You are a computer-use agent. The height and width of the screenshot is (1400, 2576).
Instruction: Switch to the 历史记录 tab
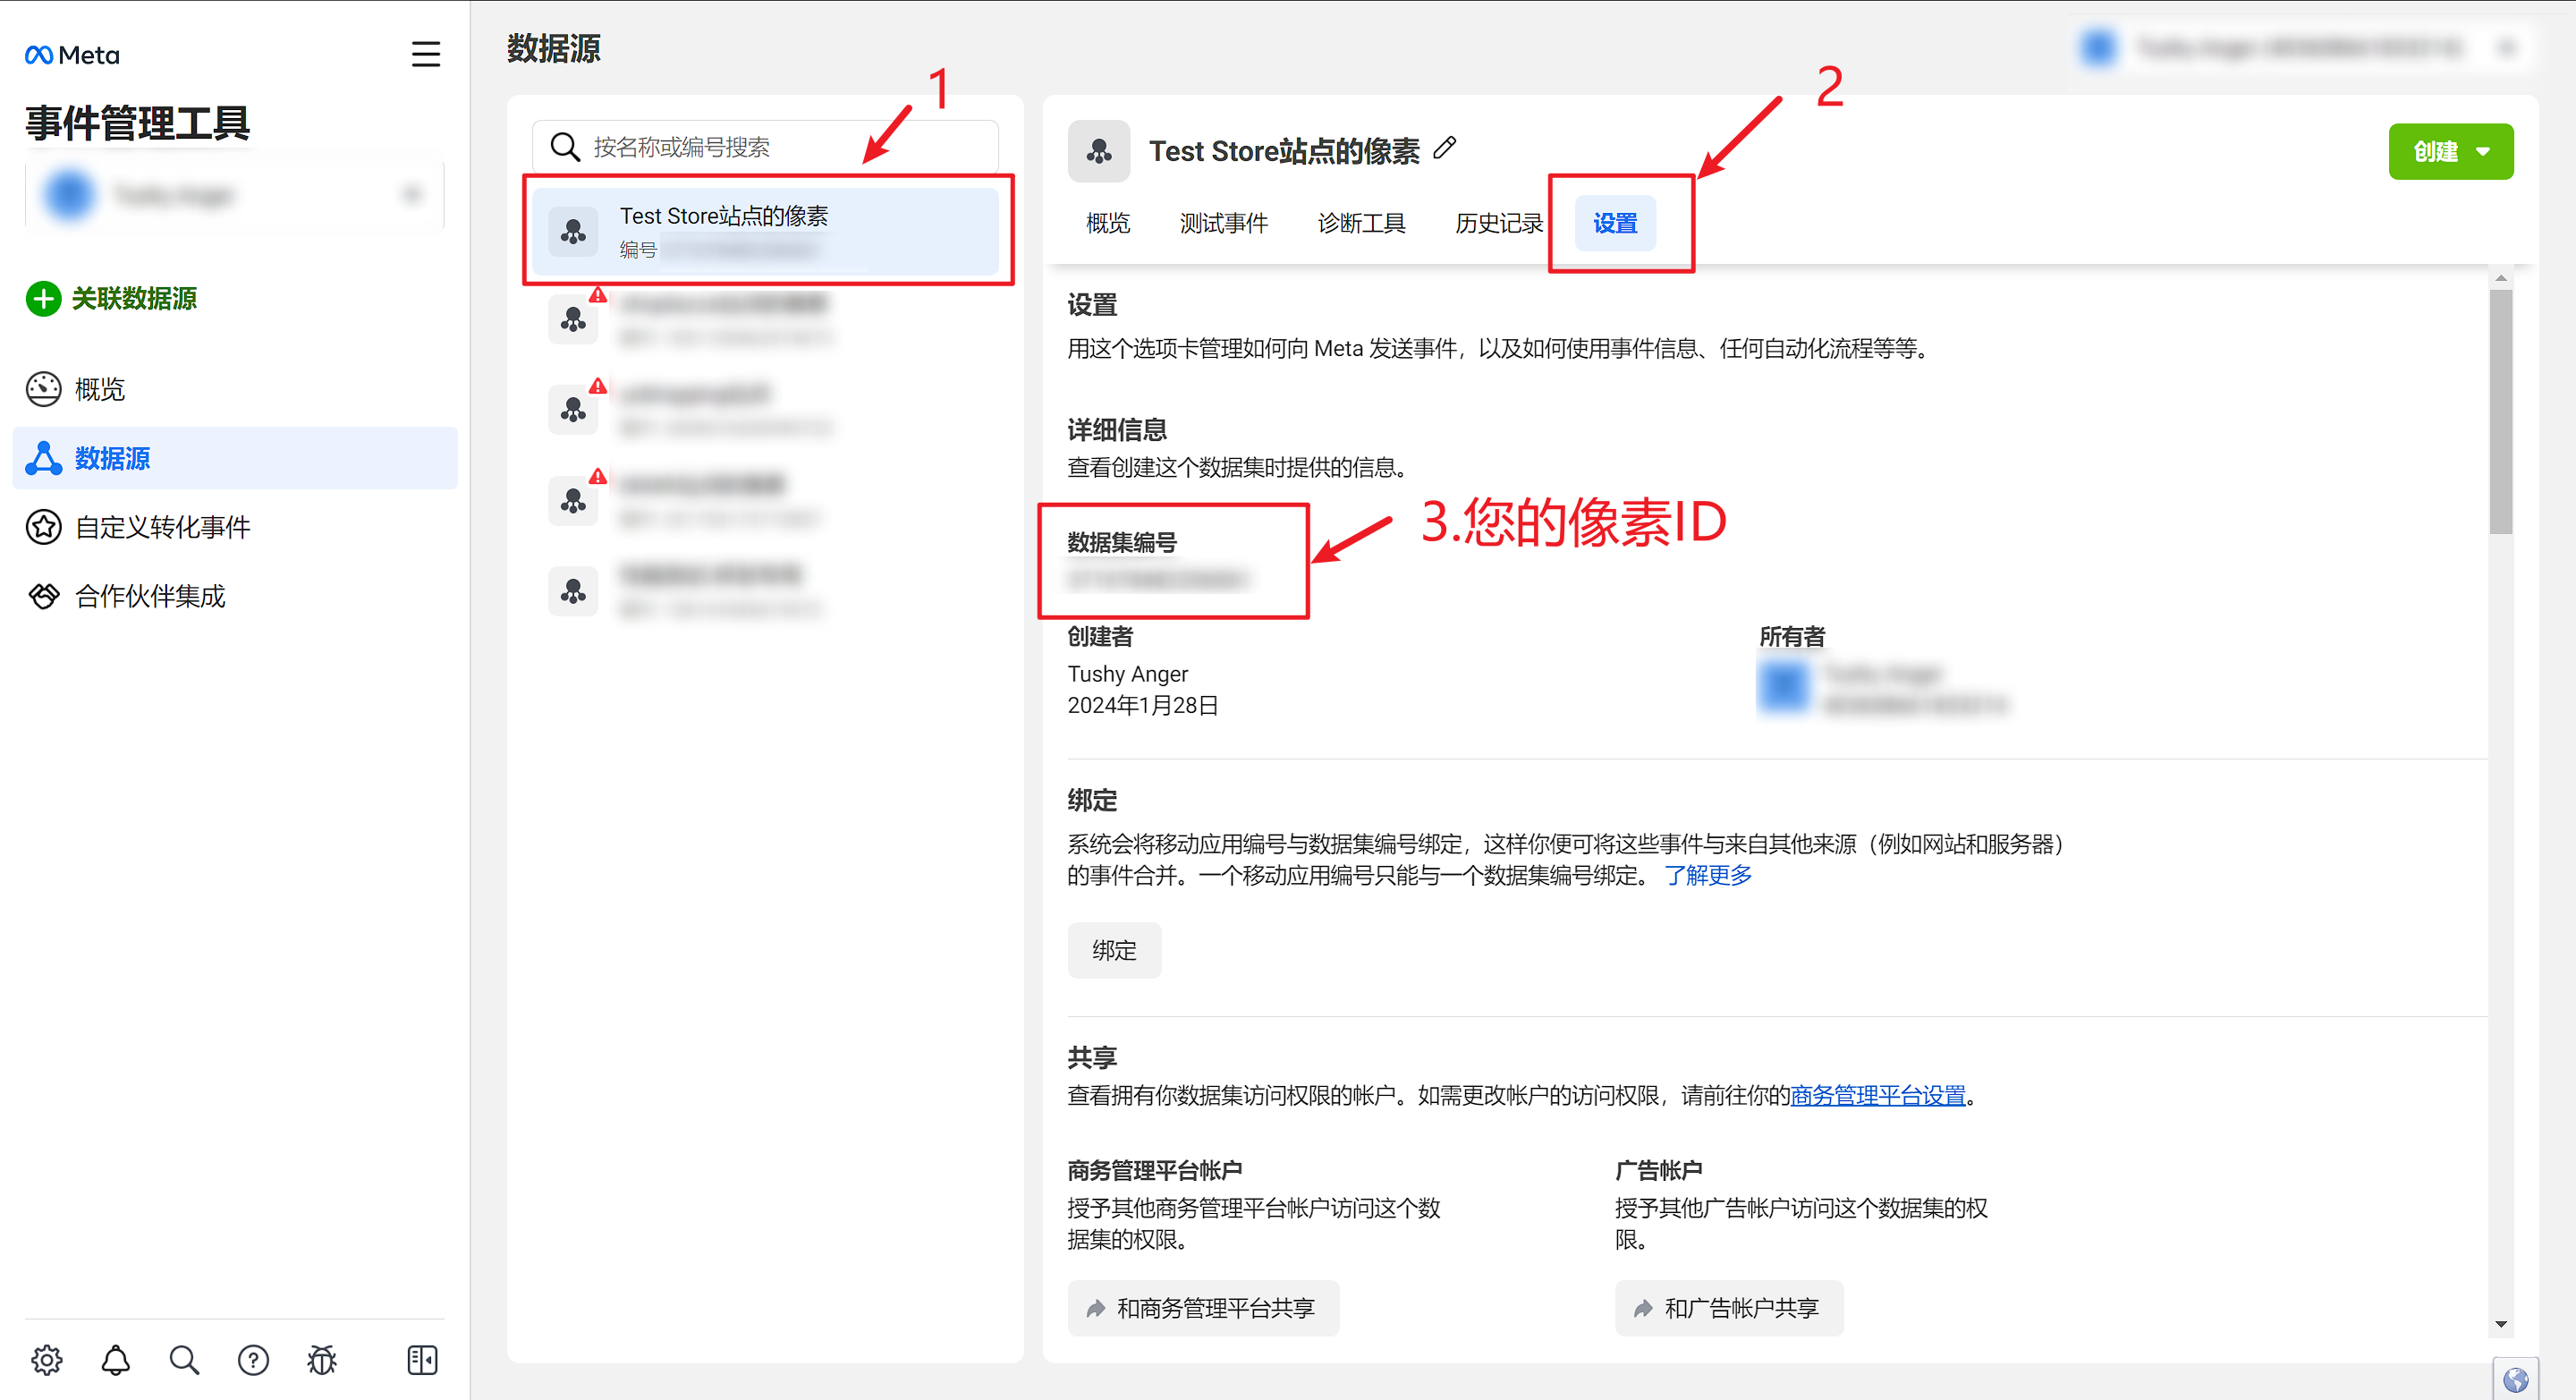(x=1499, y=223)
